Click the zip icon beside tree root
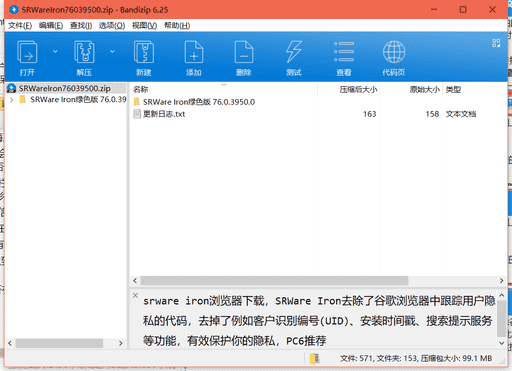The image size is (512, 371). (11, 88)
